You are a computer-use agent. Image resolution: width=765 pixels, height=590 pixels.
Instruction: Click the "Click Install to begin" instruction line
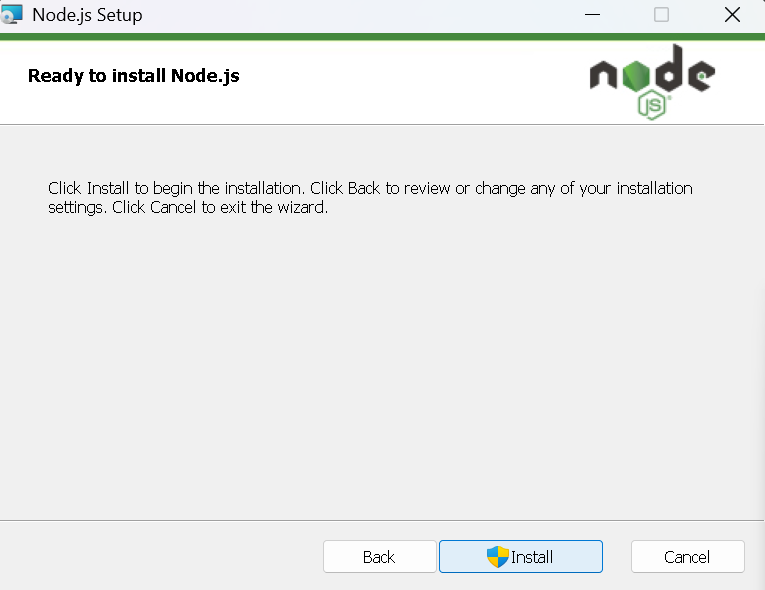click(370, 188)
